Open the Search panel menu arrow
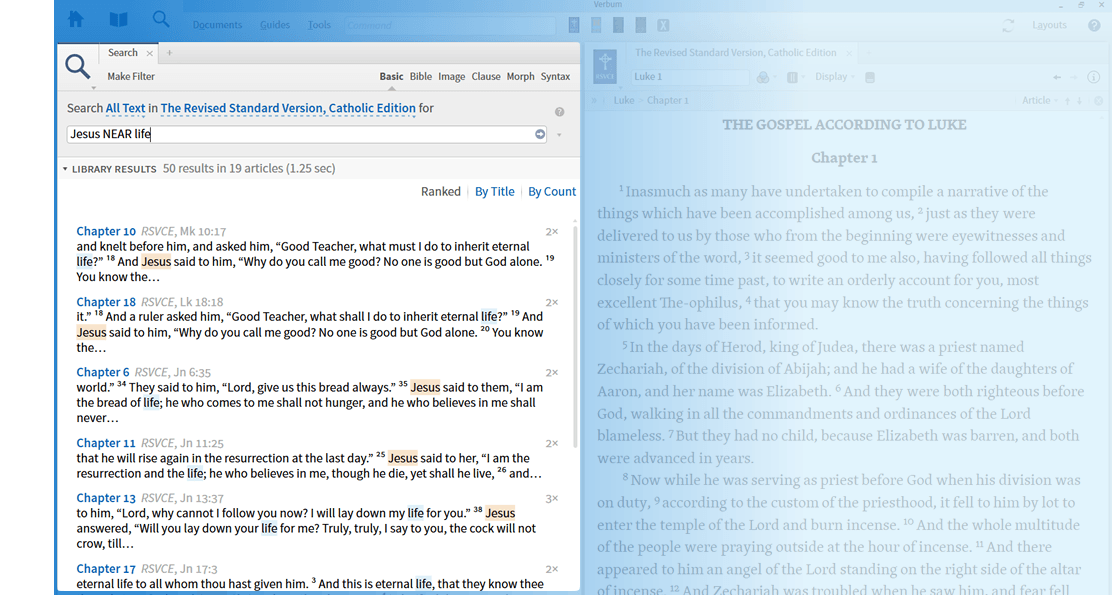 pyautogui.click(x=93, y=88)
